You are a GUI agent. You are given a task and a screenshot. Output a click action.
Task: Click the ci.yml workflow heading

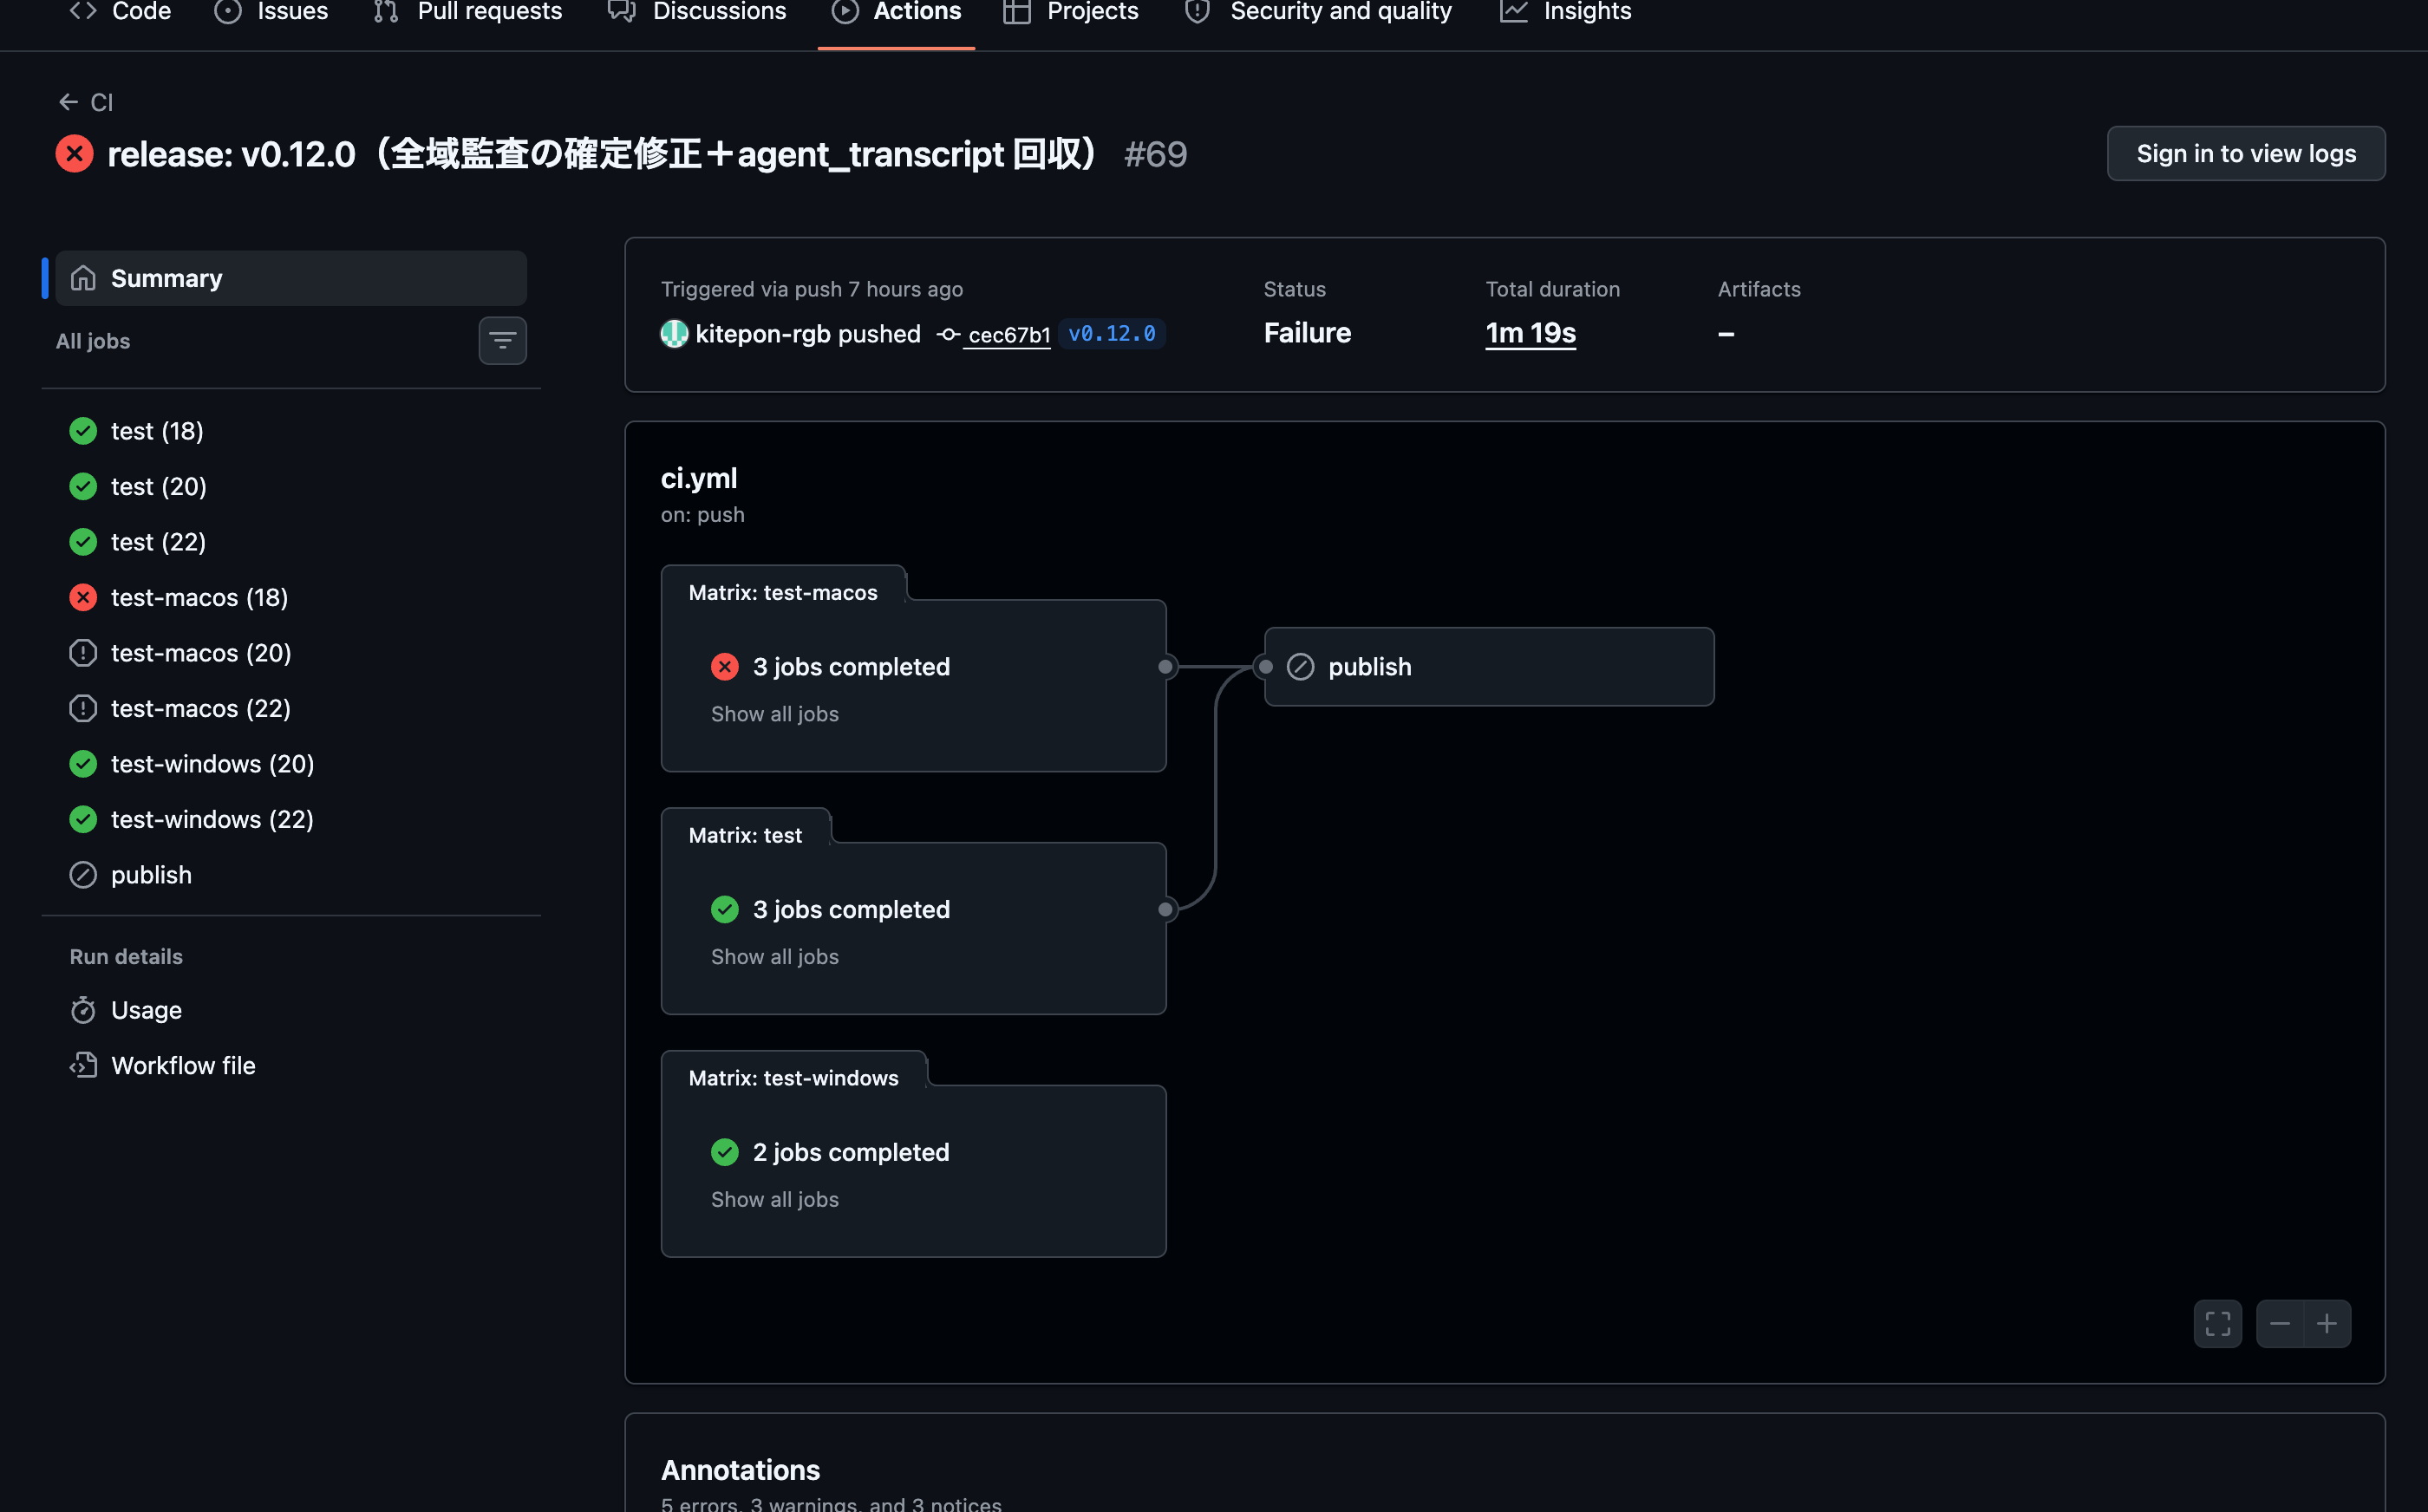click(699, 479)
